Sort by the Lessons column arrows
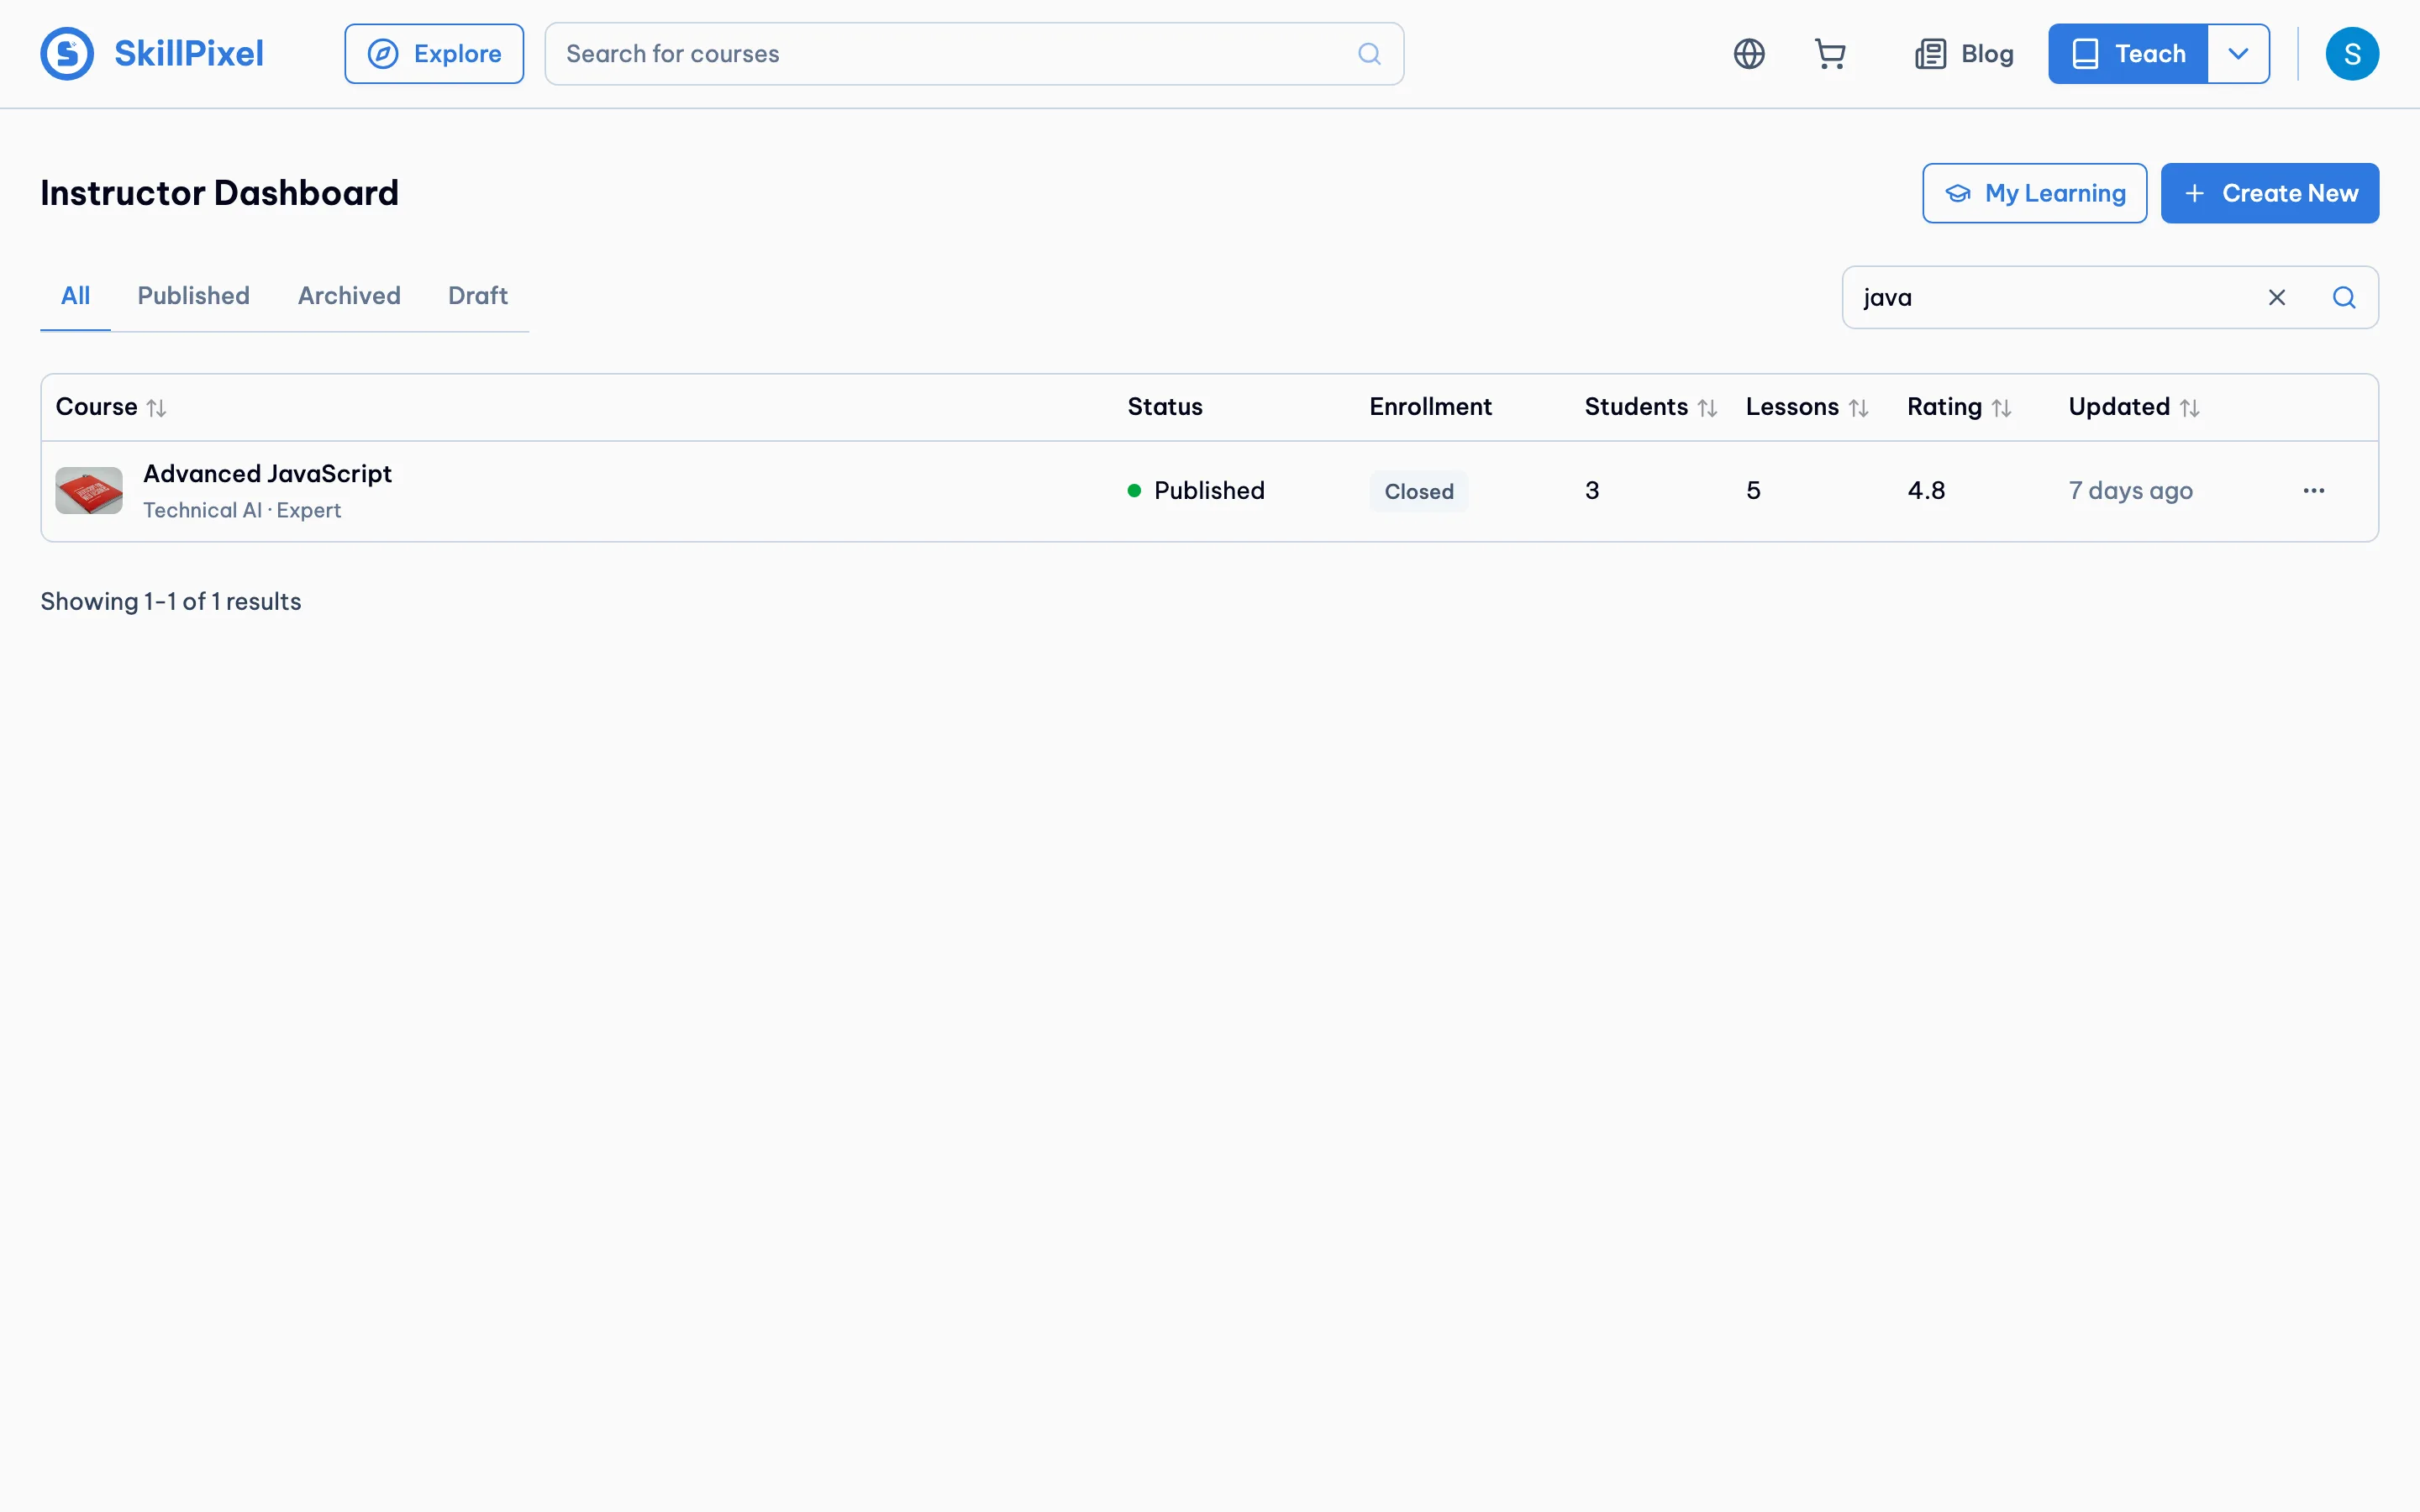The width and height of the screenshot is (2420, 1512). [1858, 408]
